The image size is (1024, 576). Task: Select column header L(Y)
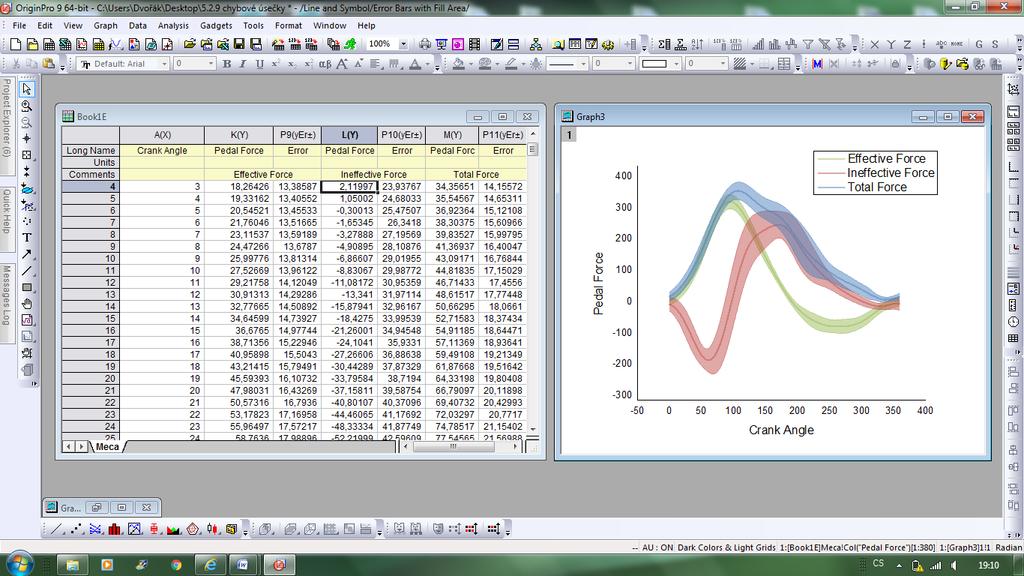point(349,135)
